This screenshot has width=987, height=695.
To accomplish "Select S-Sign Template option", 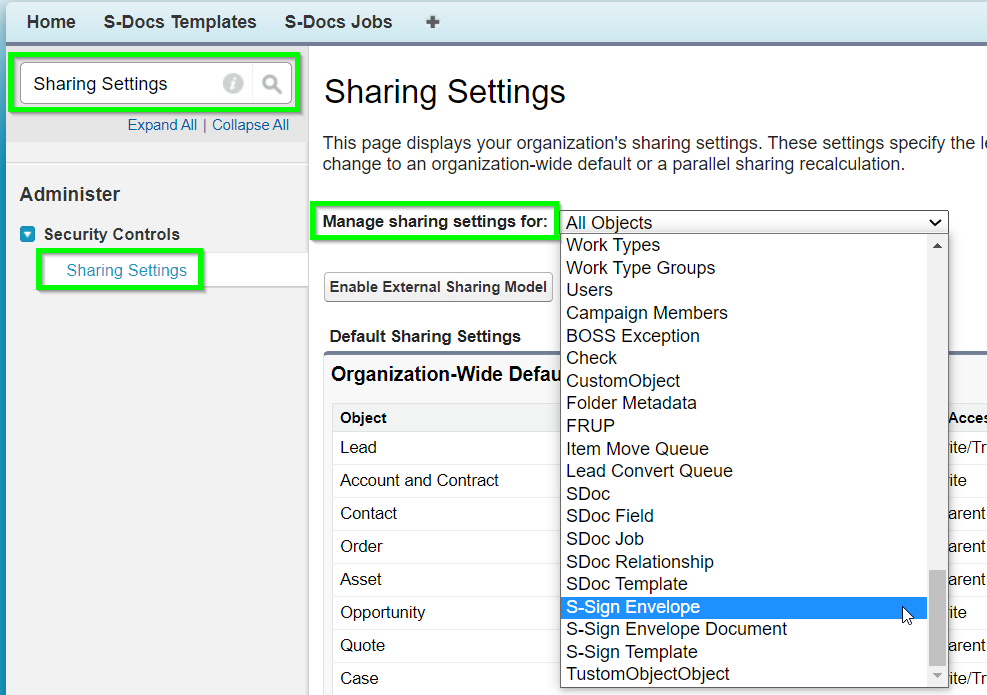I will tap(743, 652).
